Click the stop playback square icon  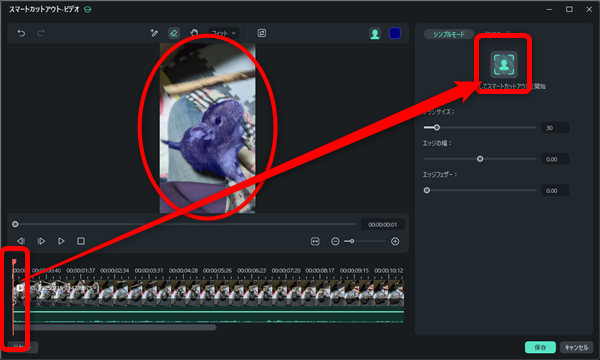(x=81, y=241)
